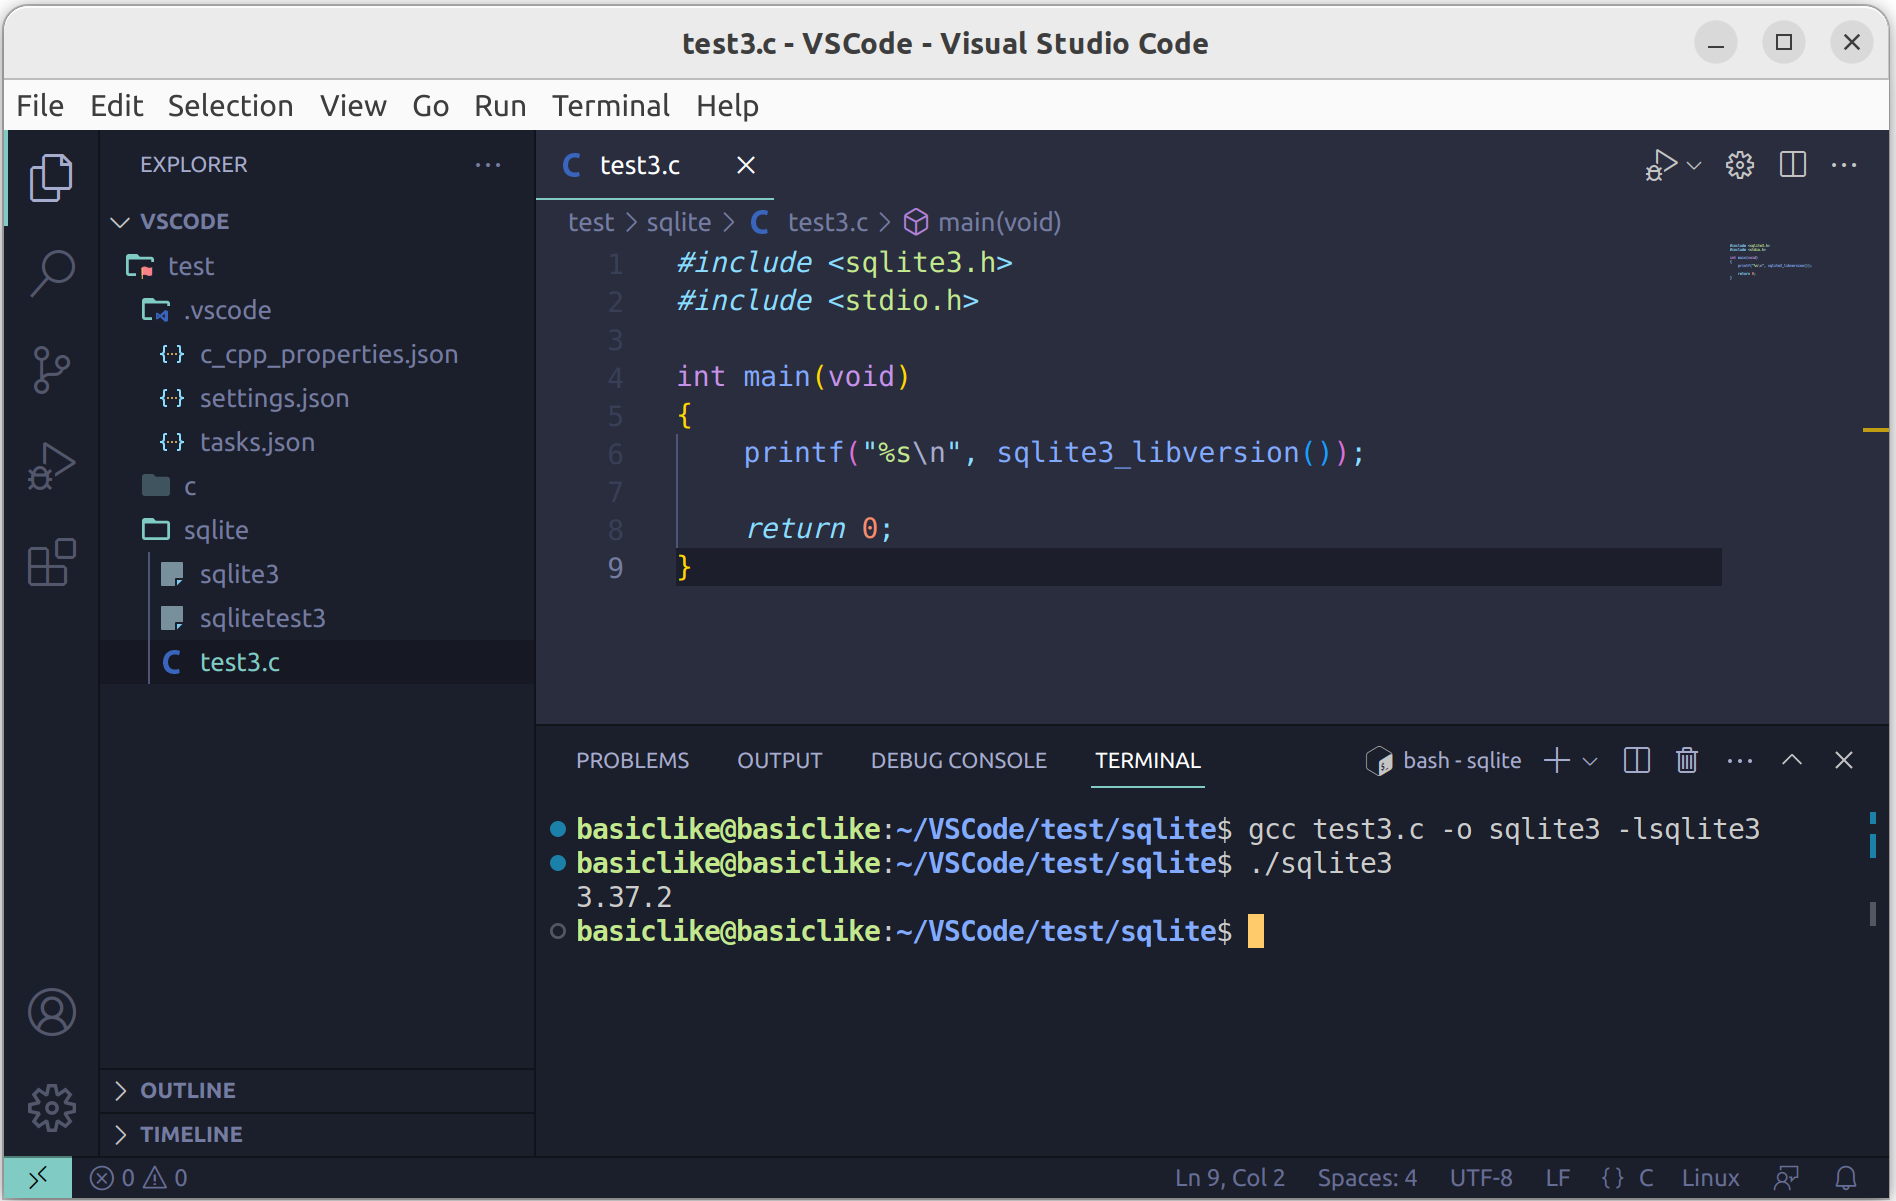
Task: Open the Terminal menu
Action: point(610,106)
